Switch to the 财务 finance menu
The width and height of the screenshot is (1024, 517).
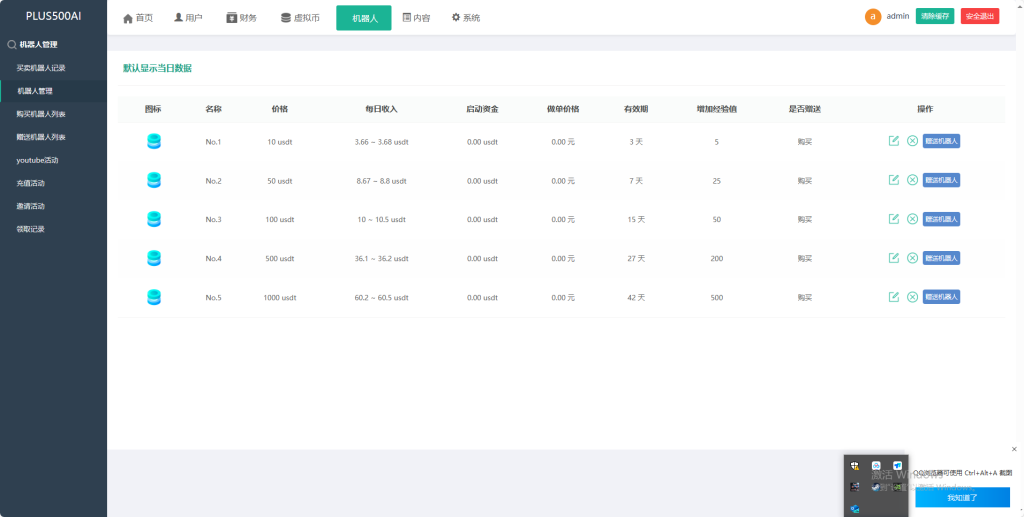pyautogui.click(x=241, y=18)
